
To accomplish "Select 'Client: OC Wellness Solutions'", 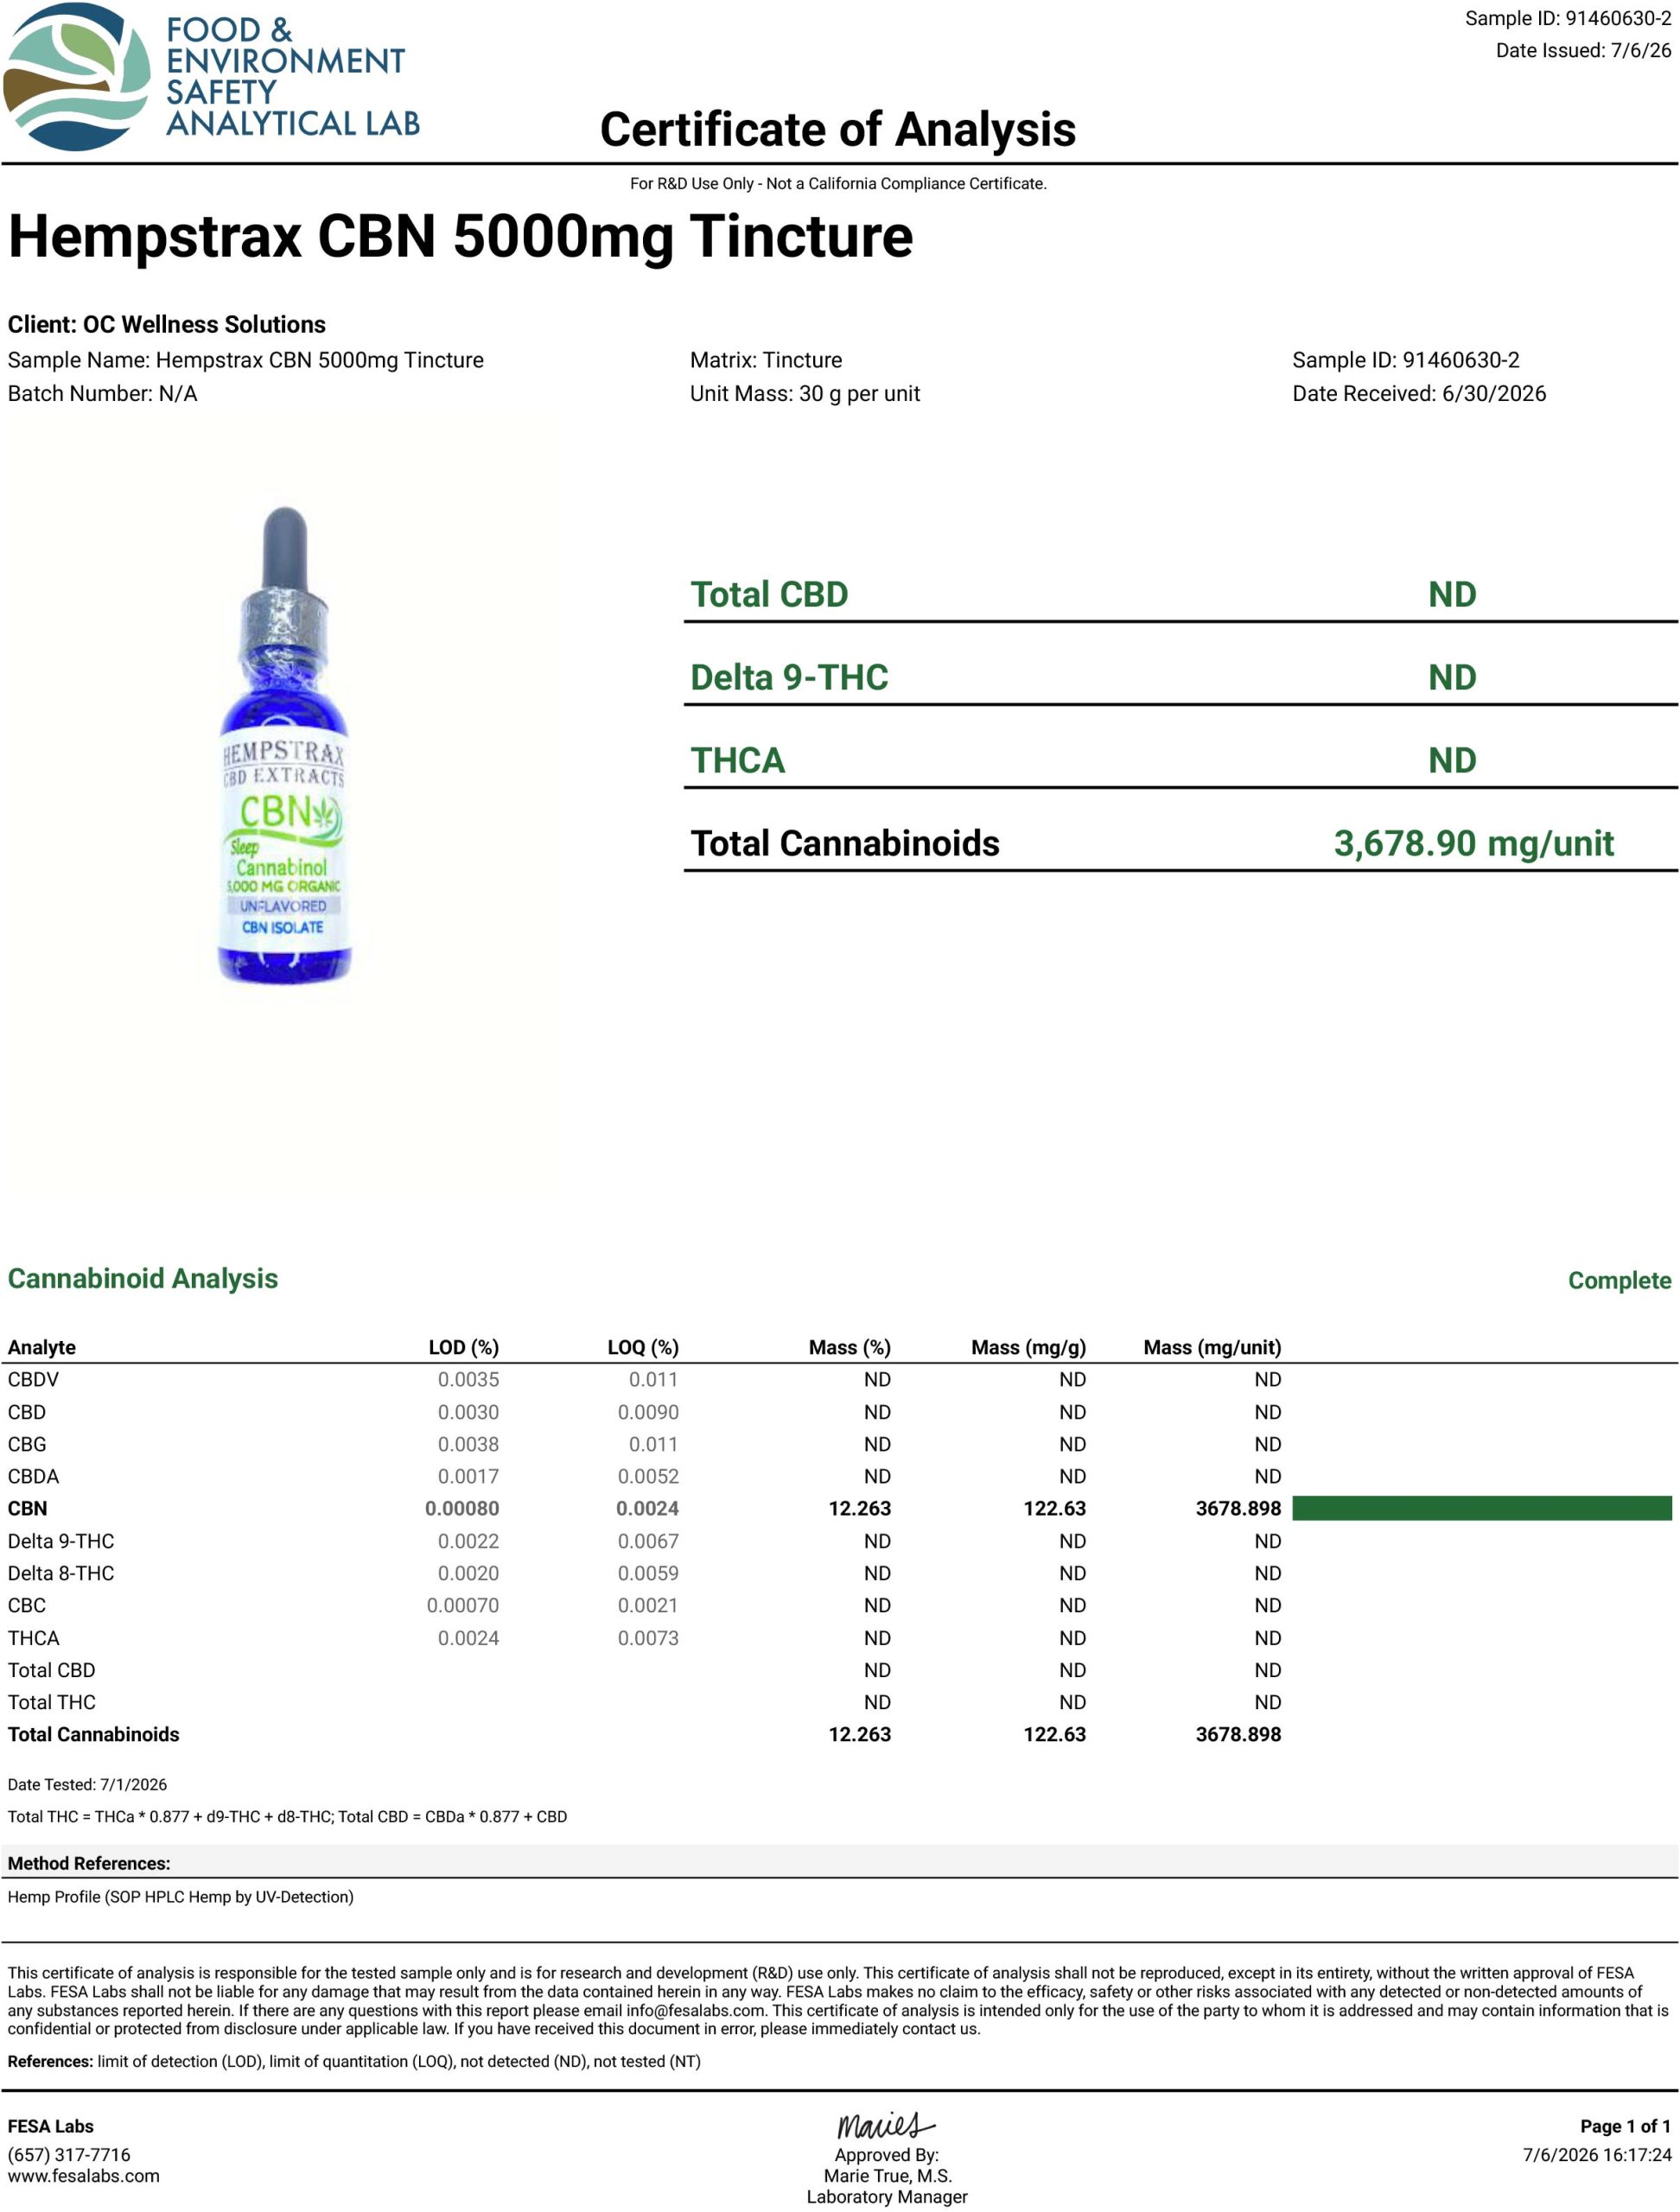I will 167,325.
